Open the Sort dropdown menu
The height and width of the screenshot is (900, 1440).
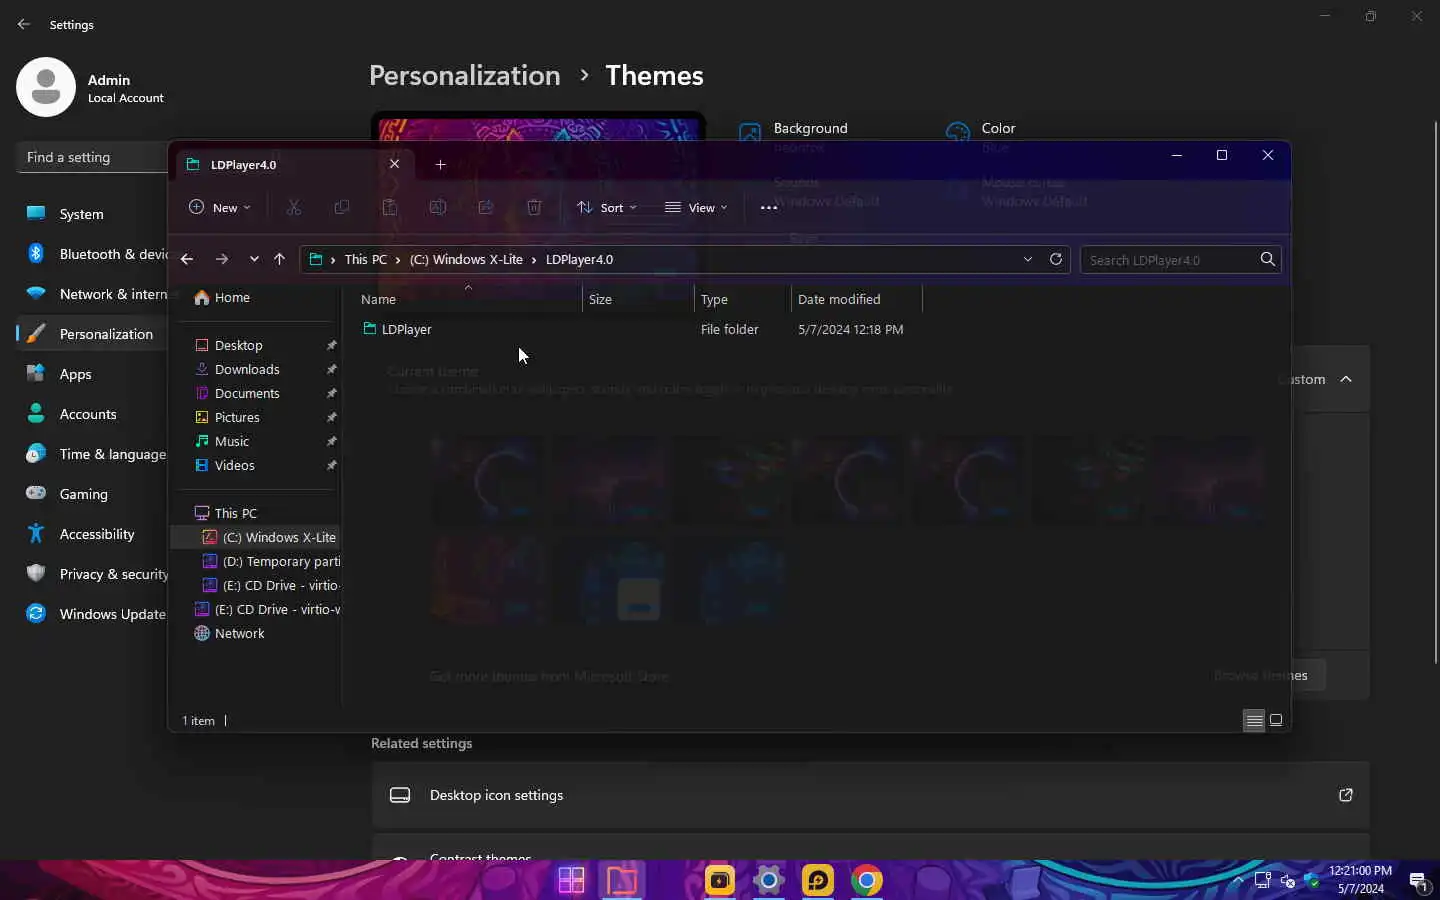607,207
